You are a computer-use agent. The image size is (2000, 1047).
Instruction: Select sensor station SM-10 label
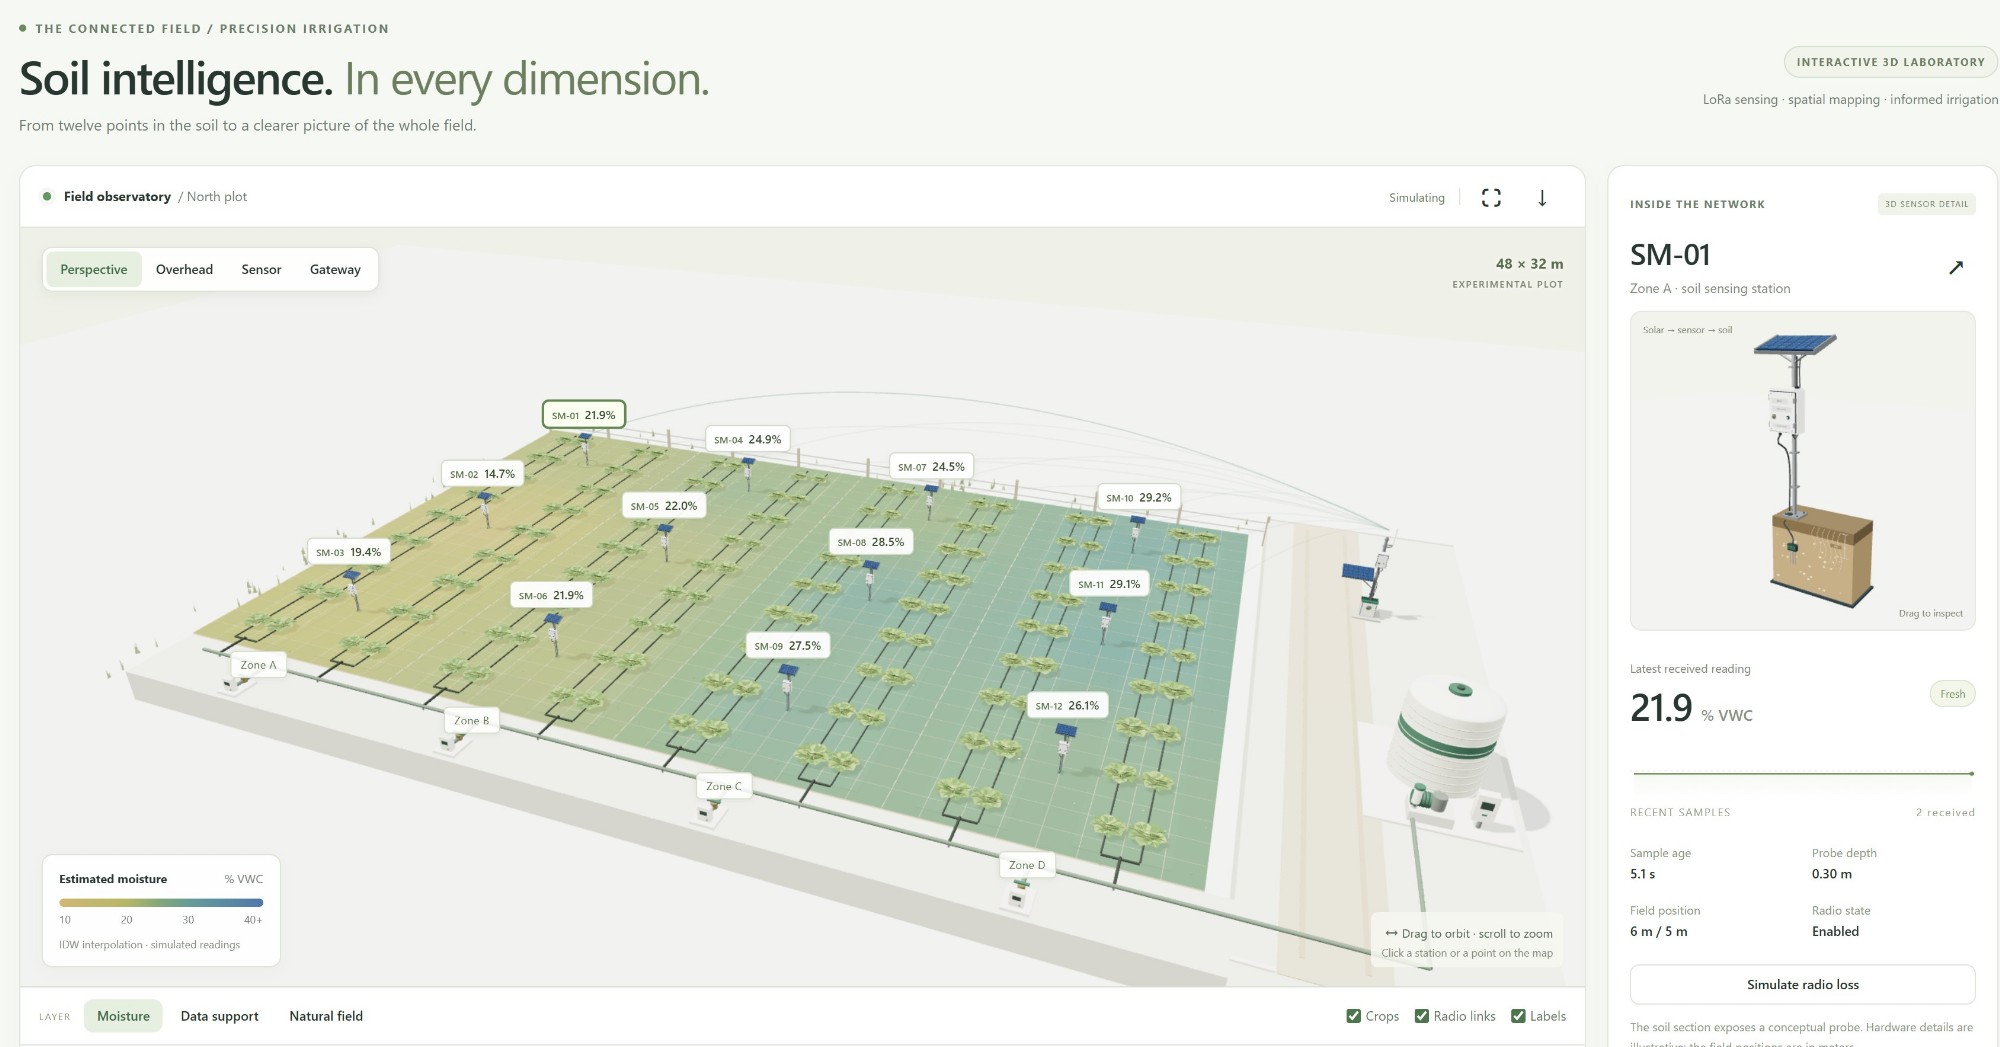coord(1139,497)
